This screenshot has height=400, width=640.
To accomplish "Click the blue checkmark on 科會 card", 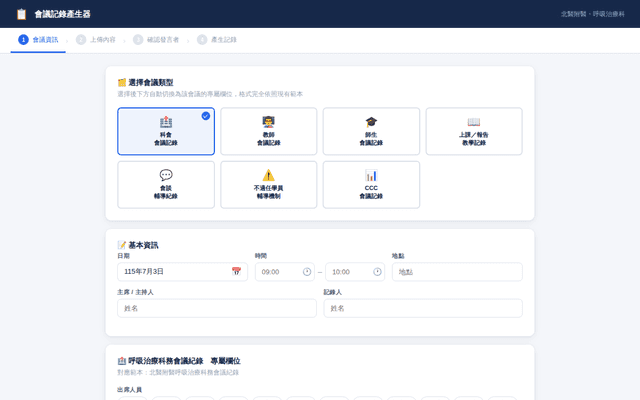I will coord(206,116).
